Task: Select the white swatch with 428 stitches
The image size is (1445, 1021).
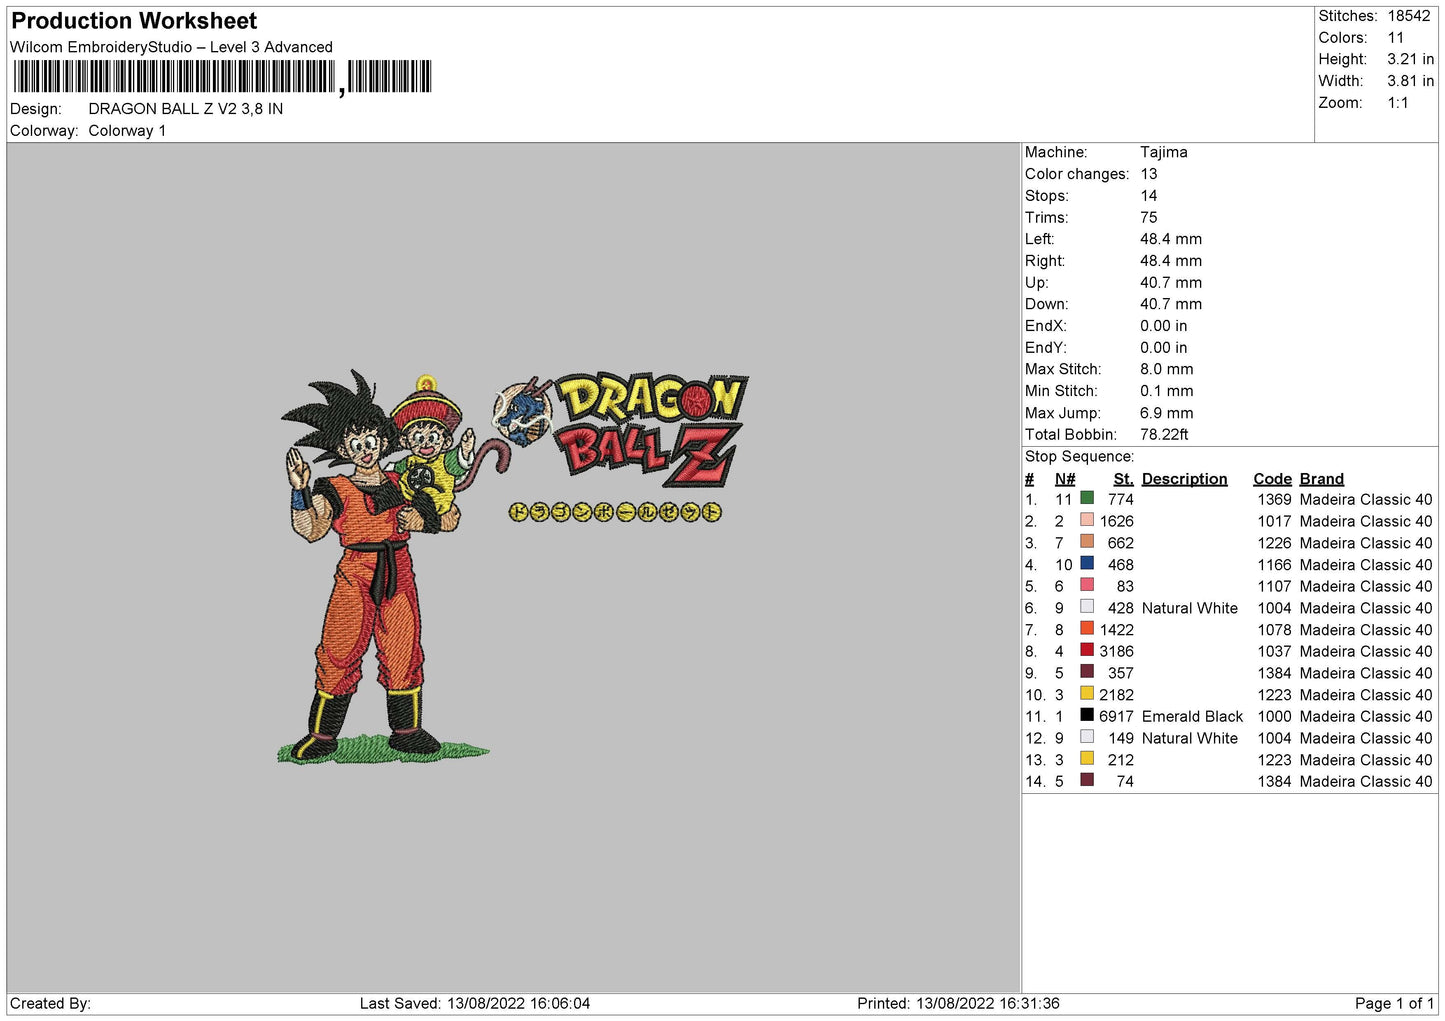Action: 1087,606
